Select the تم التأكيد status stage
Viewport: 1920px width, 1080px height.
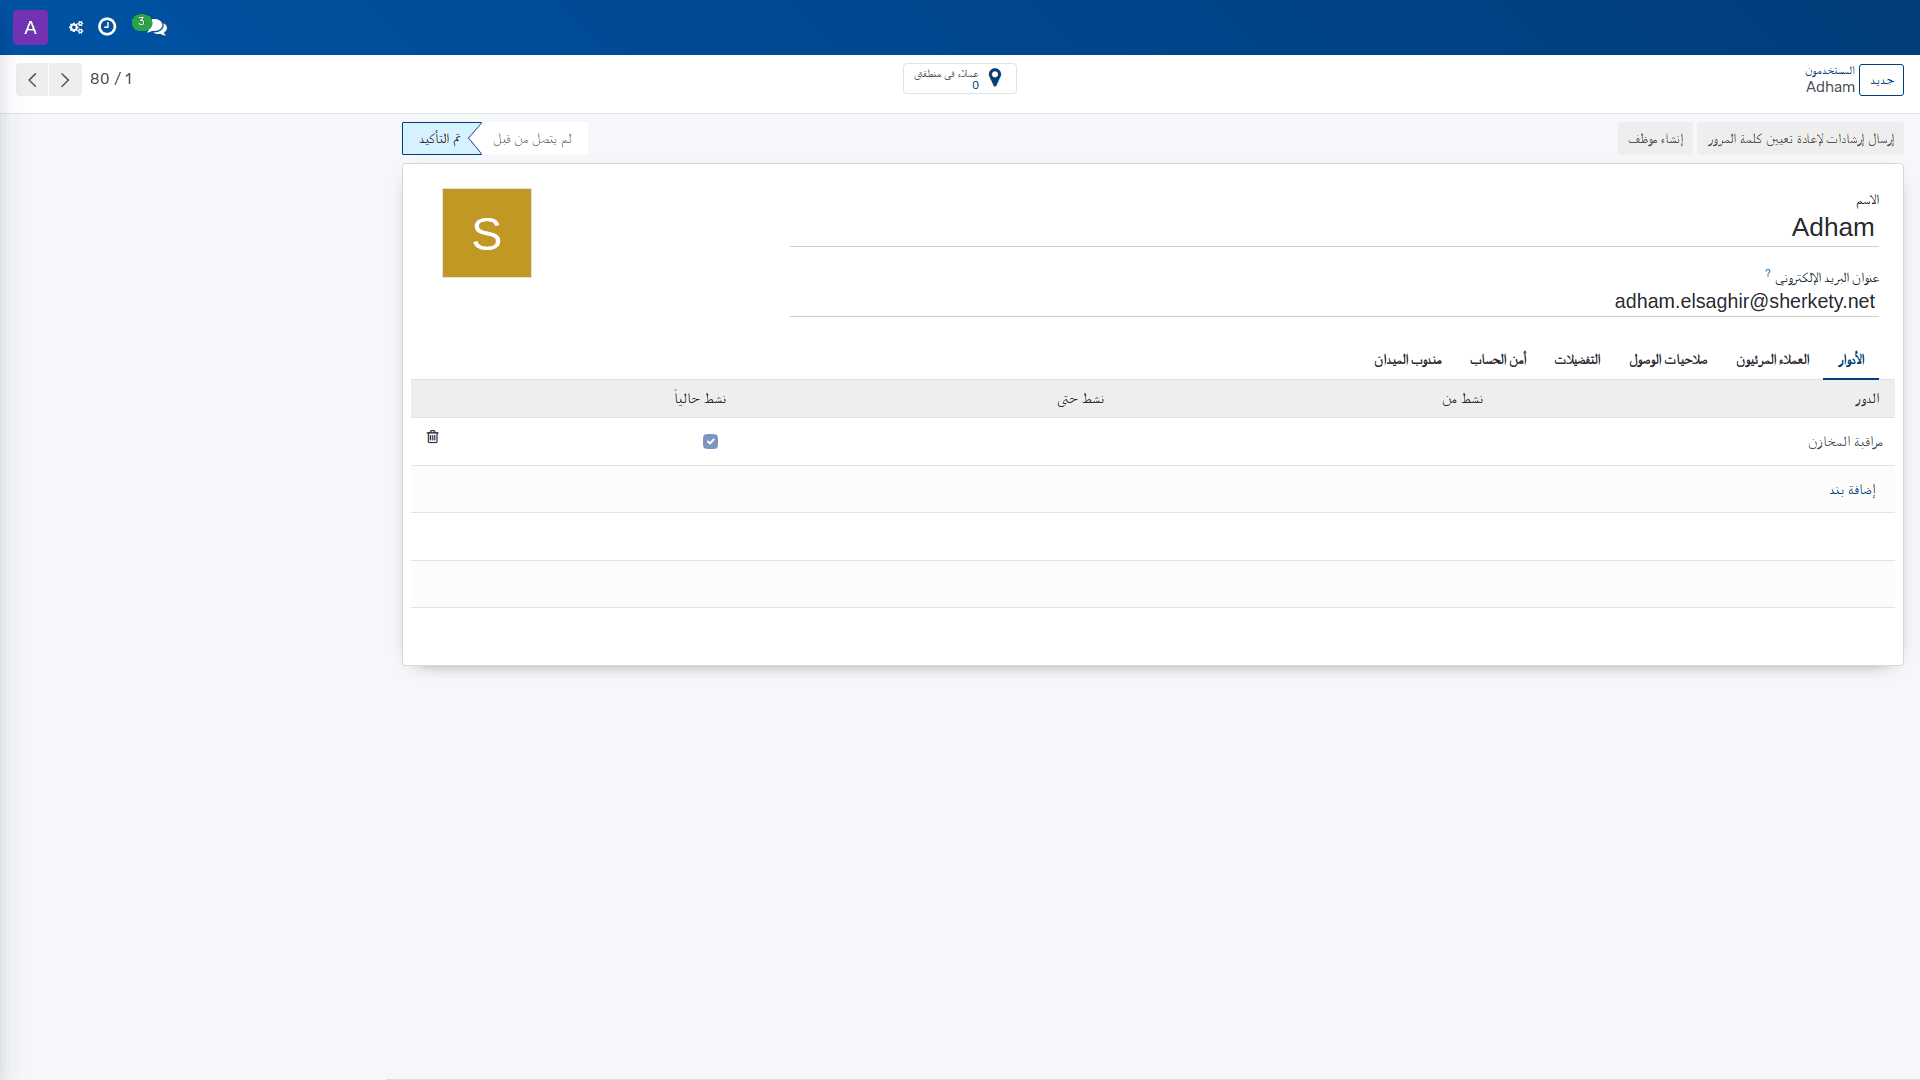(440, 139)
